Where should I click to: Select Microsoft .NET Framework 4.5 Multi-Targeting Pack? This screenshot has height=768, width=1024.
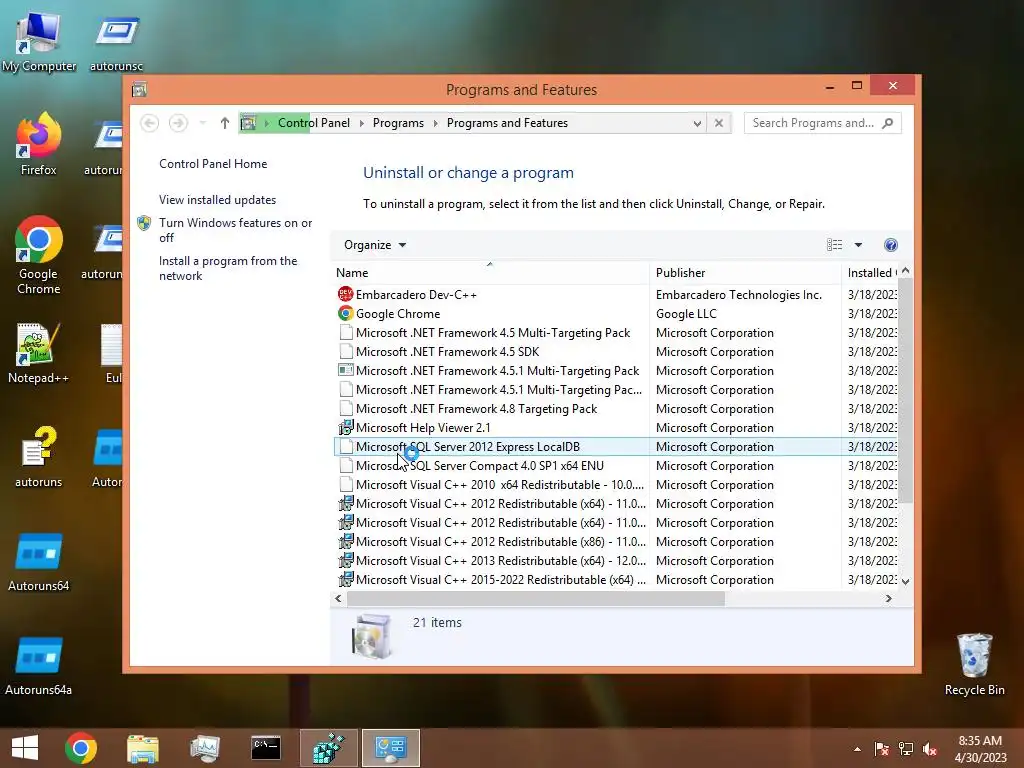tap(615, 333)
